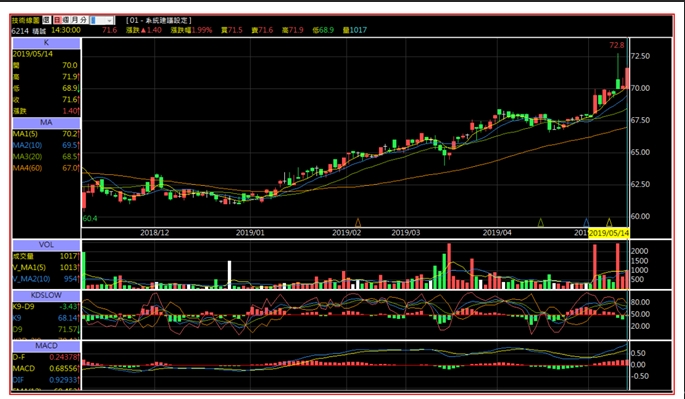This screenshot has height=399, width=685.
Task: Switch to monthly (月) period
Action: click(x=74, y=20)
